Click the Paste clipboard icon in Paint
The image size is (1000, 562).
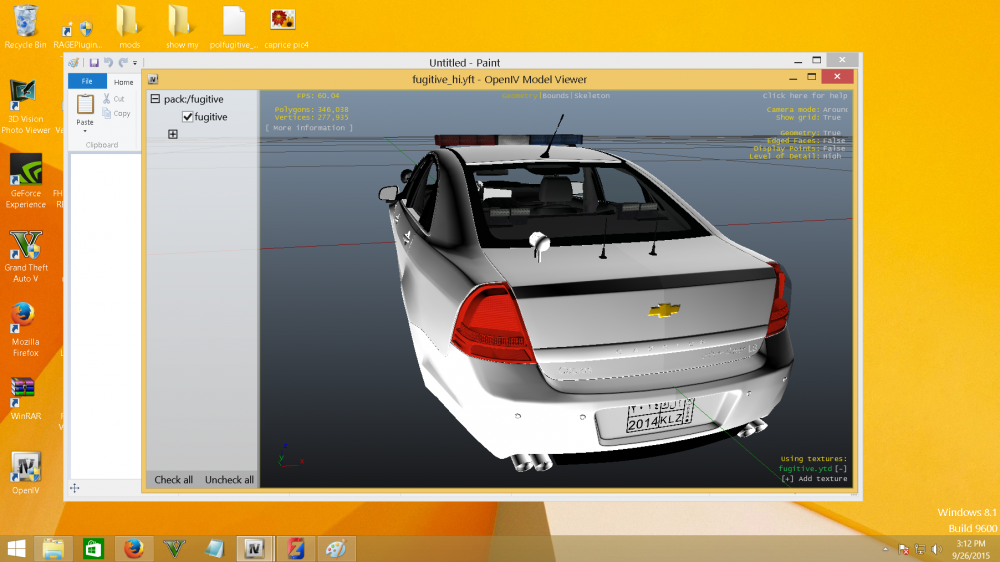coord(85,104)
